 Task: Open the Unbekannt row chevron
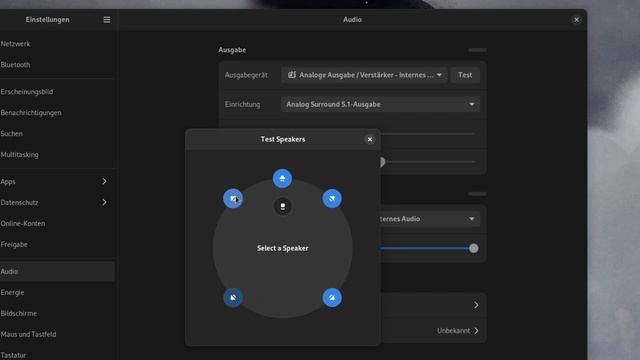[x=476, y=331]
